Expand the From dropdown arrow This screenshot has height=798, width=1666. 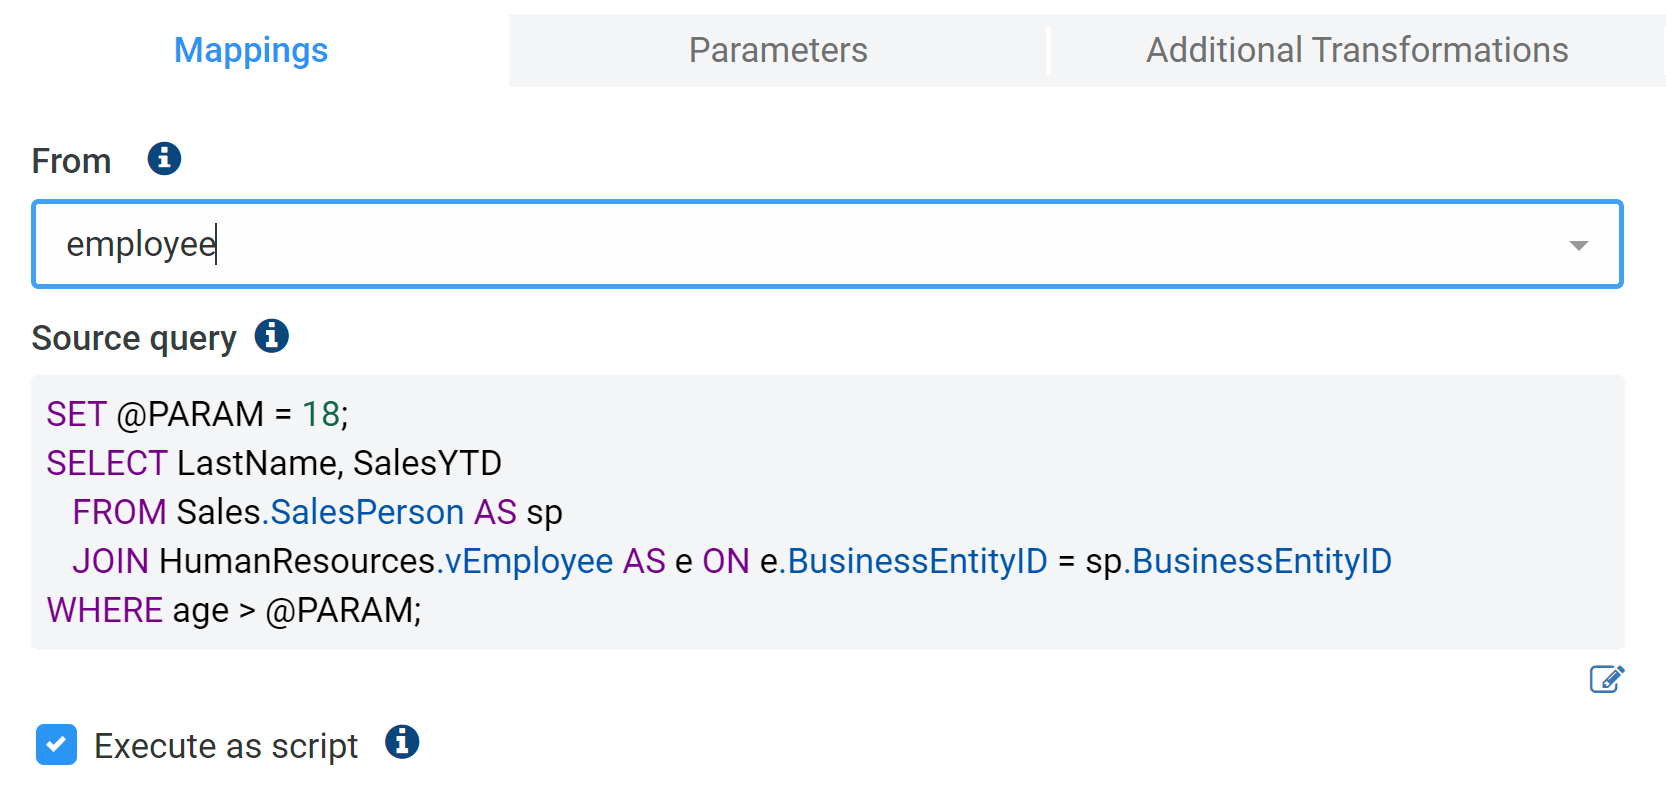(1578, 246)
